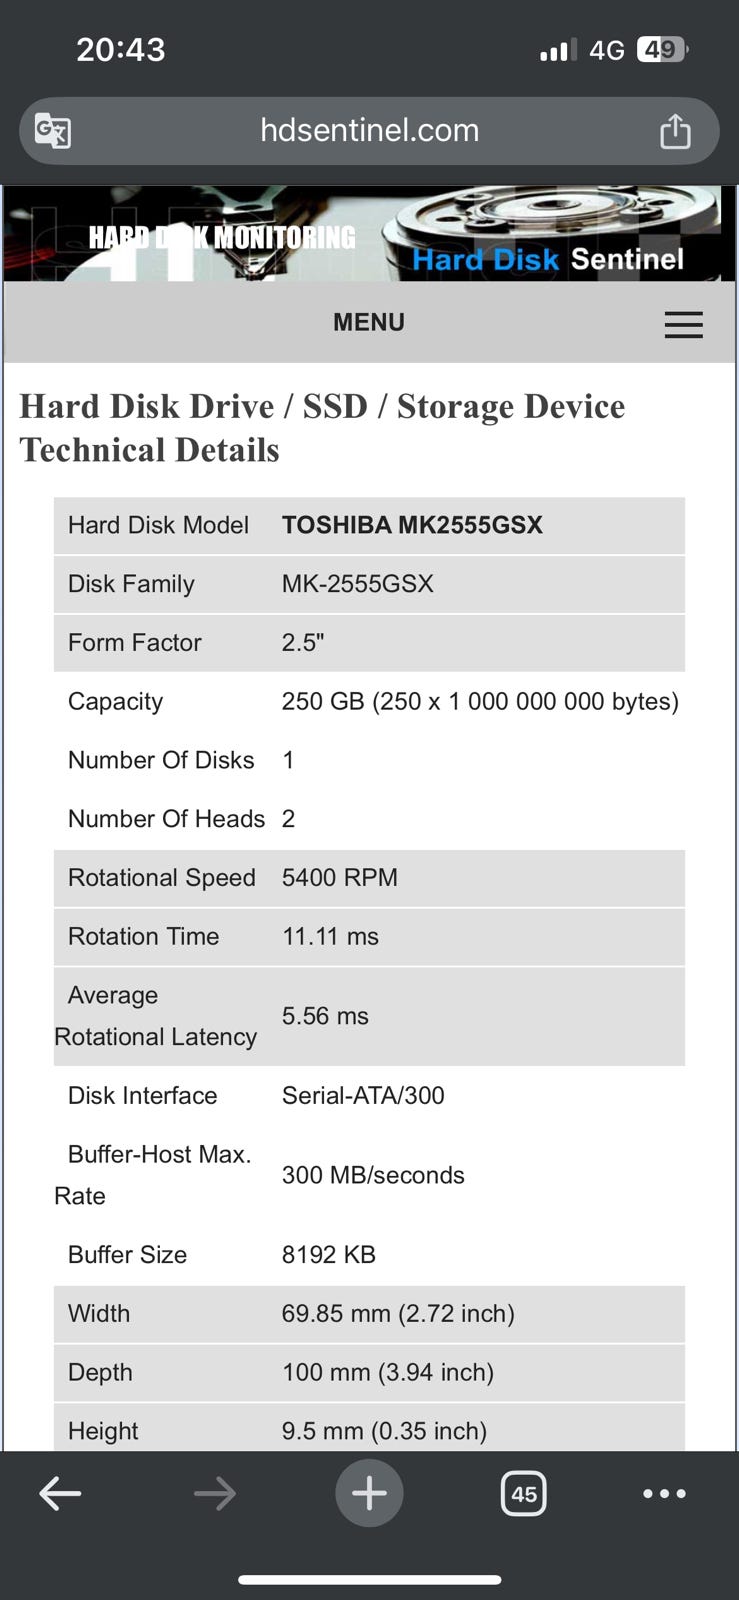This screenshot has height=1600, width=739.
Task: Open the tab switcher showing 45 tabs
Action: [523, 1494]
